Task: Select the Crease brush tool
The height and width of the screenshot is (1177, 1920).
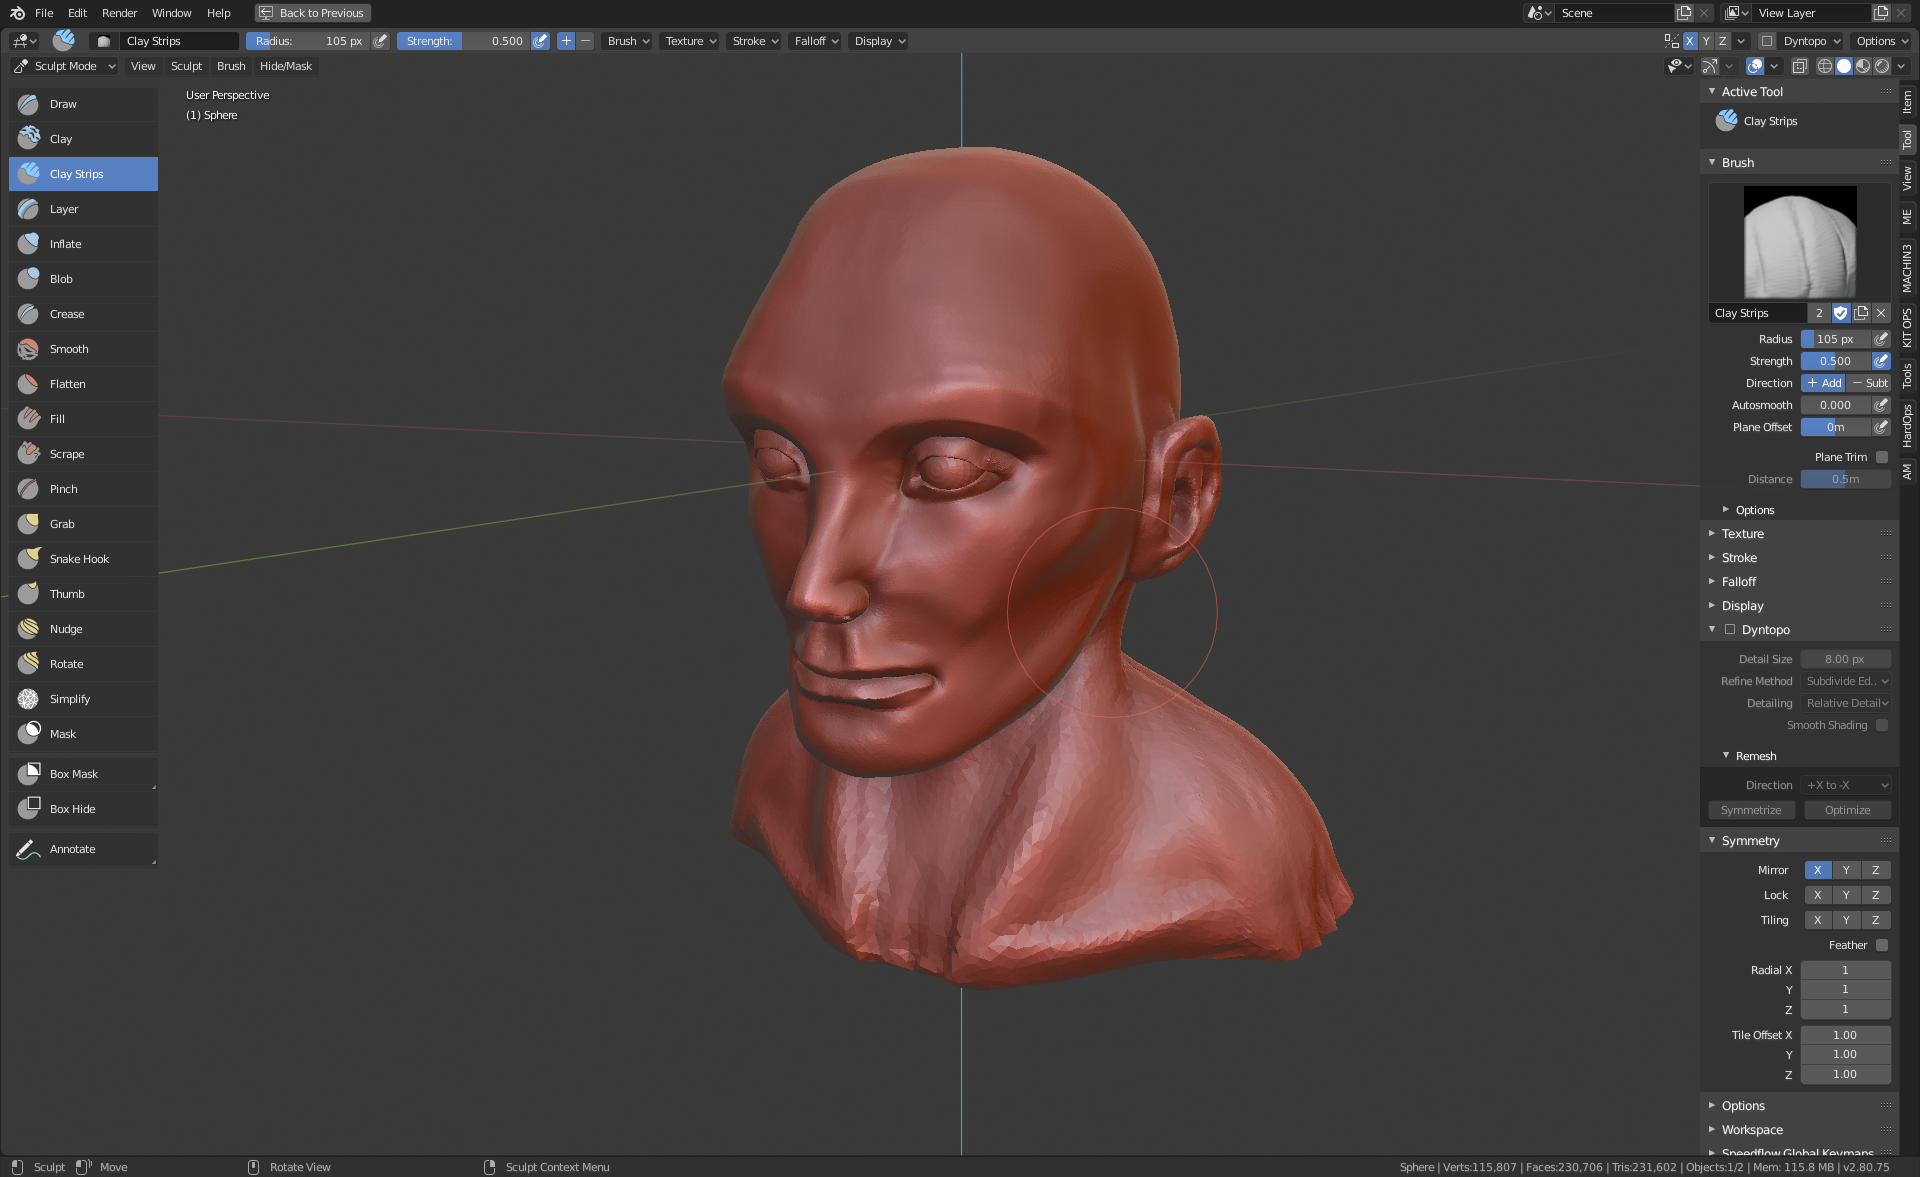Action: (x=67, y=314)
